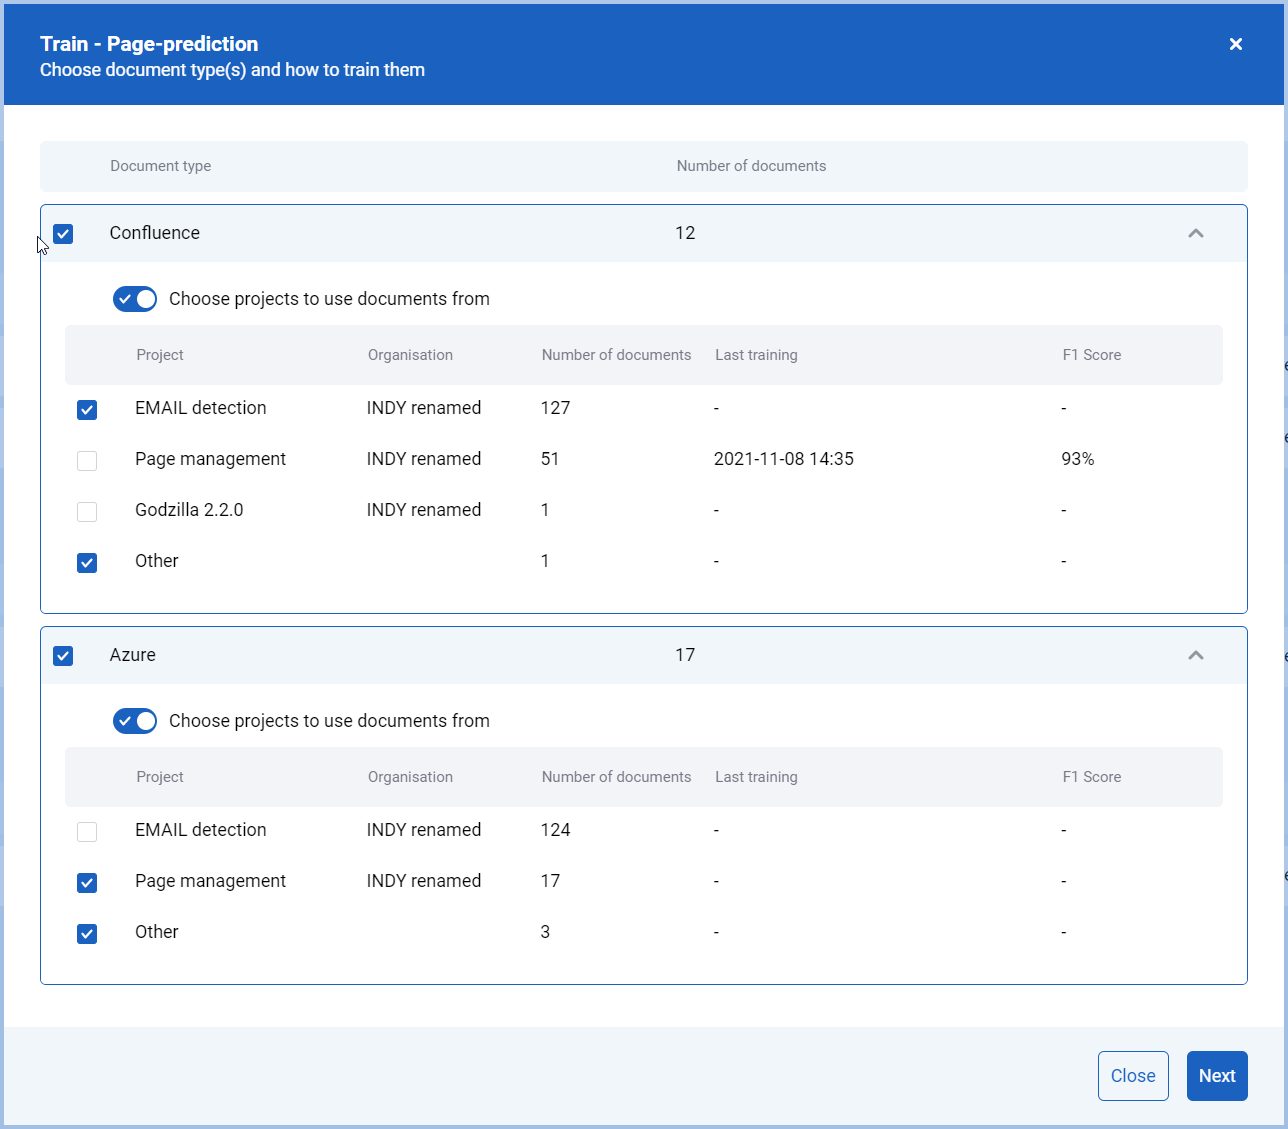Collapse the Confluence section chevron
This screenshot has height=1129, width=1288.
(x=1196, y=233)
